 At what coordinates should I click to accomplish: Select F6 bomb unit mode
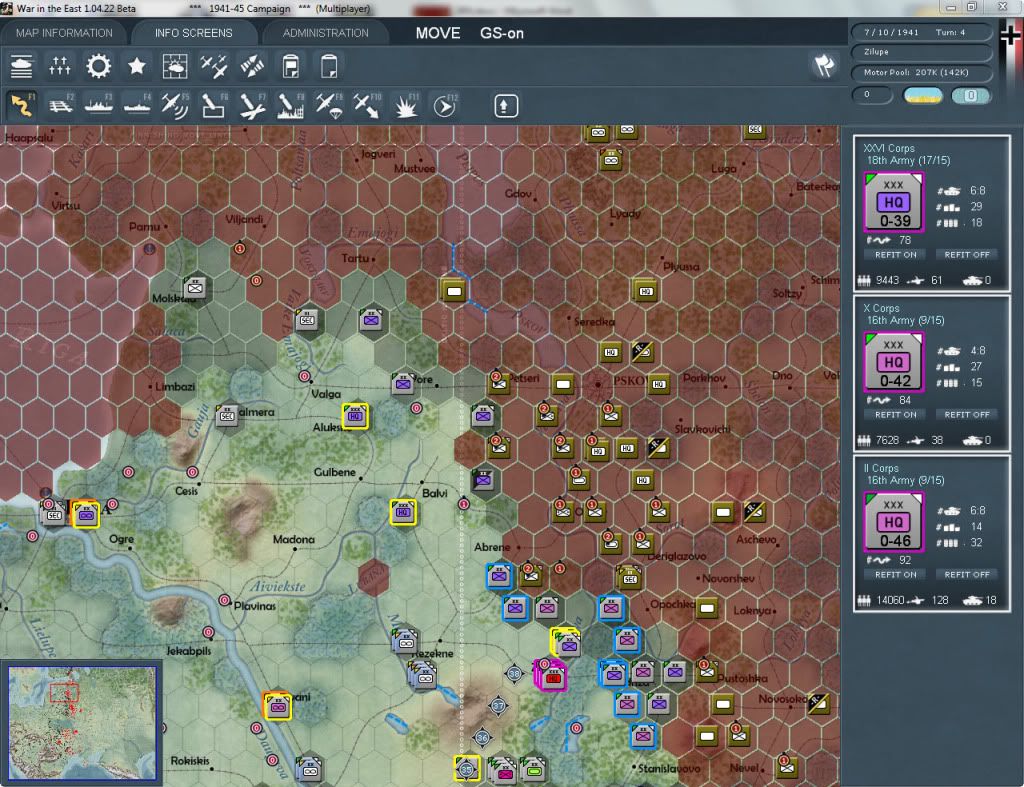tap(214, 105)
